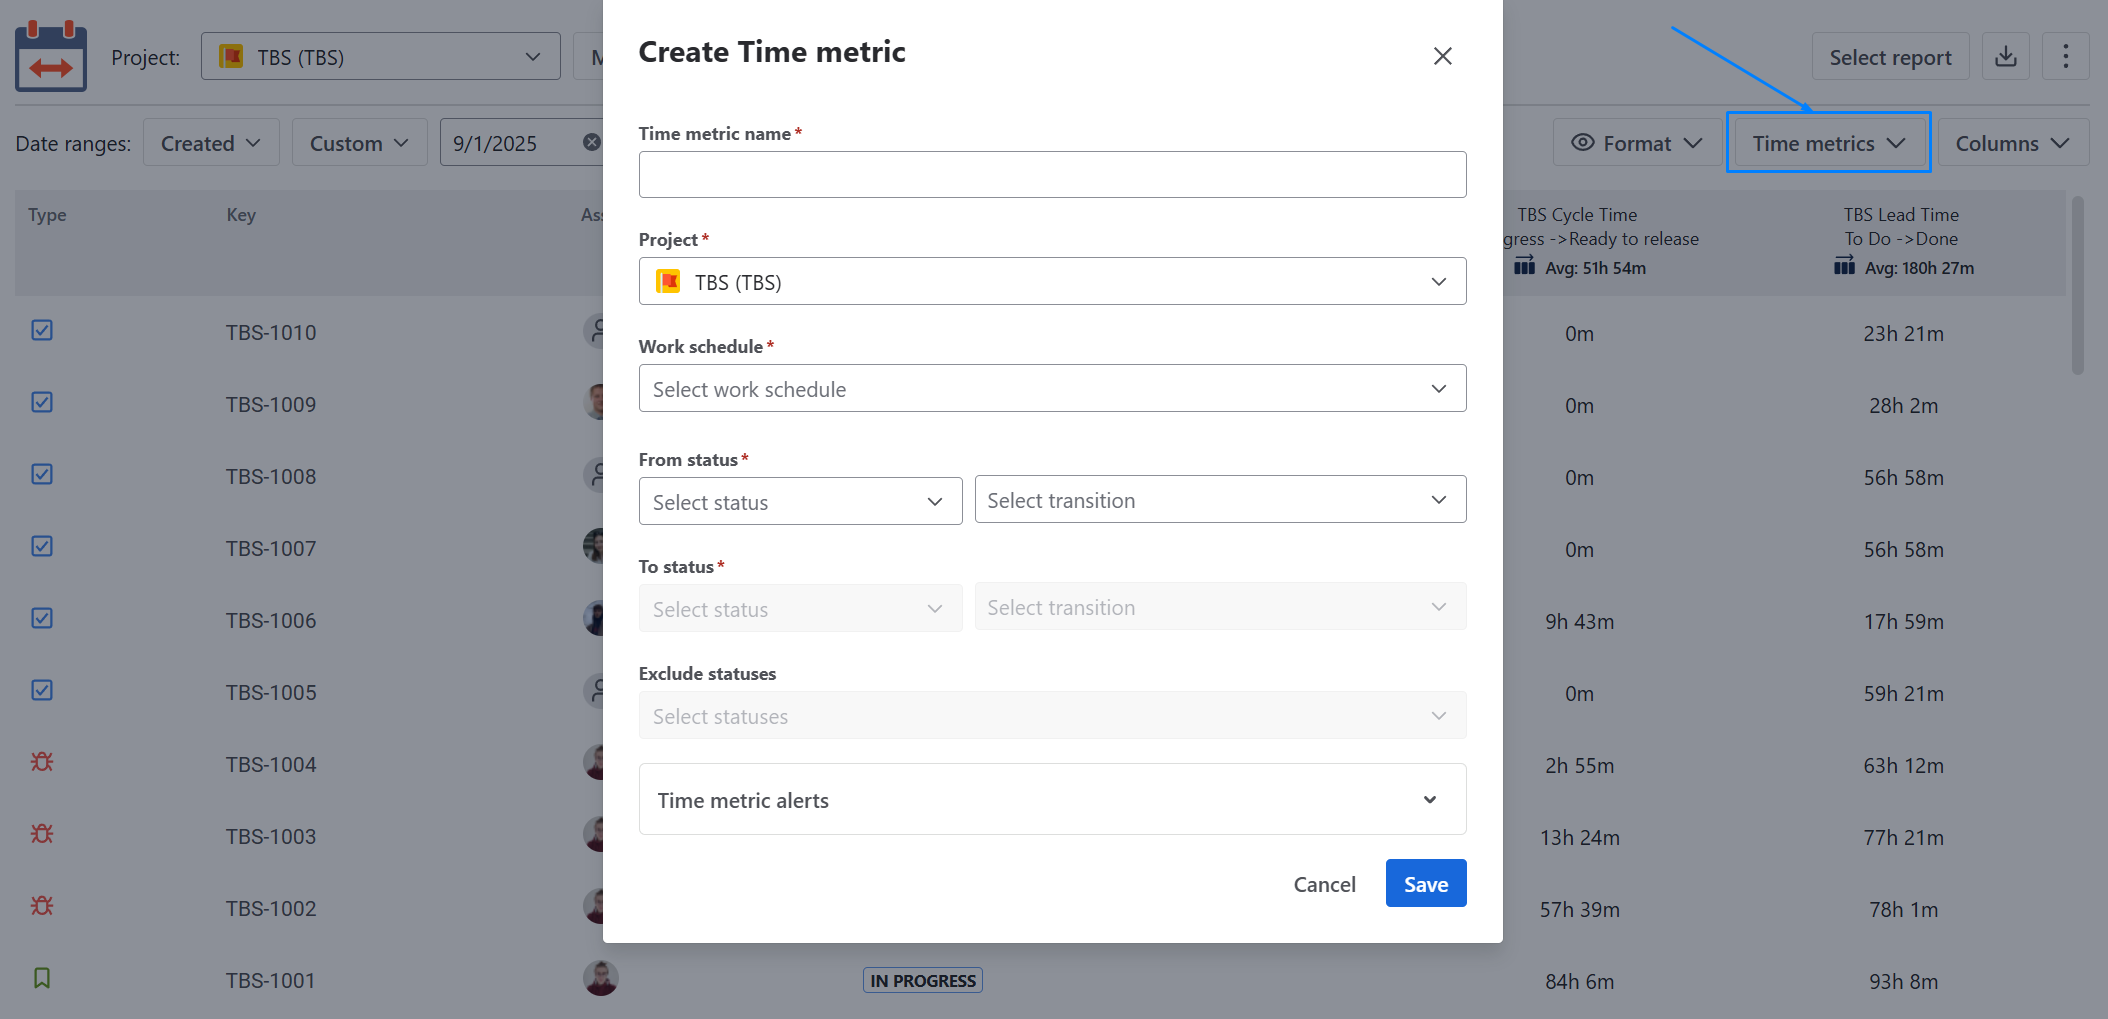
Task: Open the Format view dropdown
Action: click(1637, 143)
